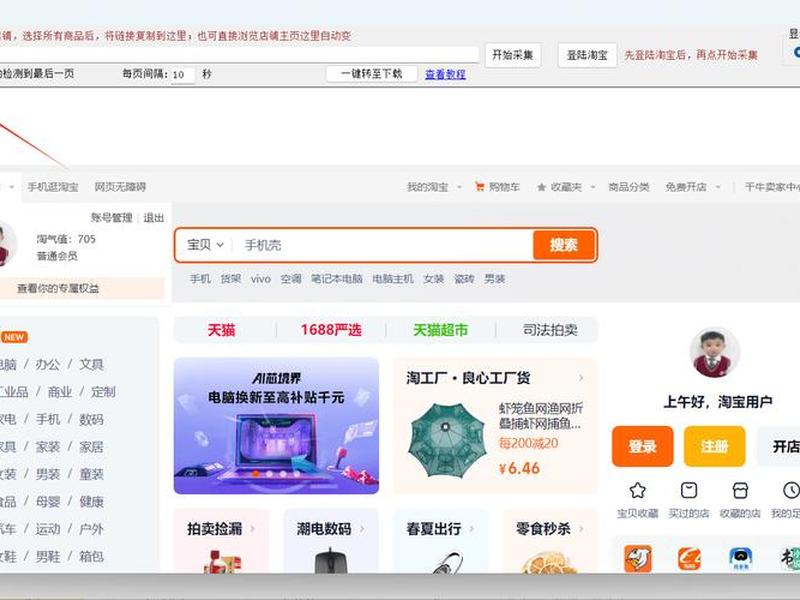Open the fishing net product image

(x=447, y=440)
